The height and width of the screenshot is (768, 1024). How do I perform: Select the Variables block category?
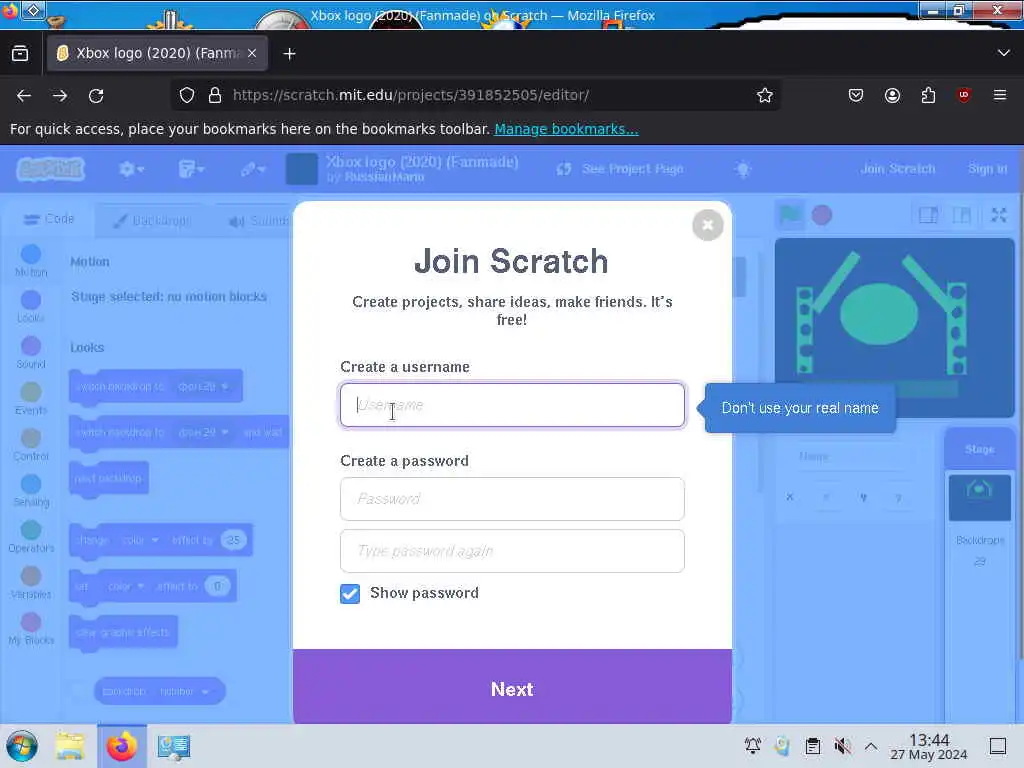click(x=31, y=583)
